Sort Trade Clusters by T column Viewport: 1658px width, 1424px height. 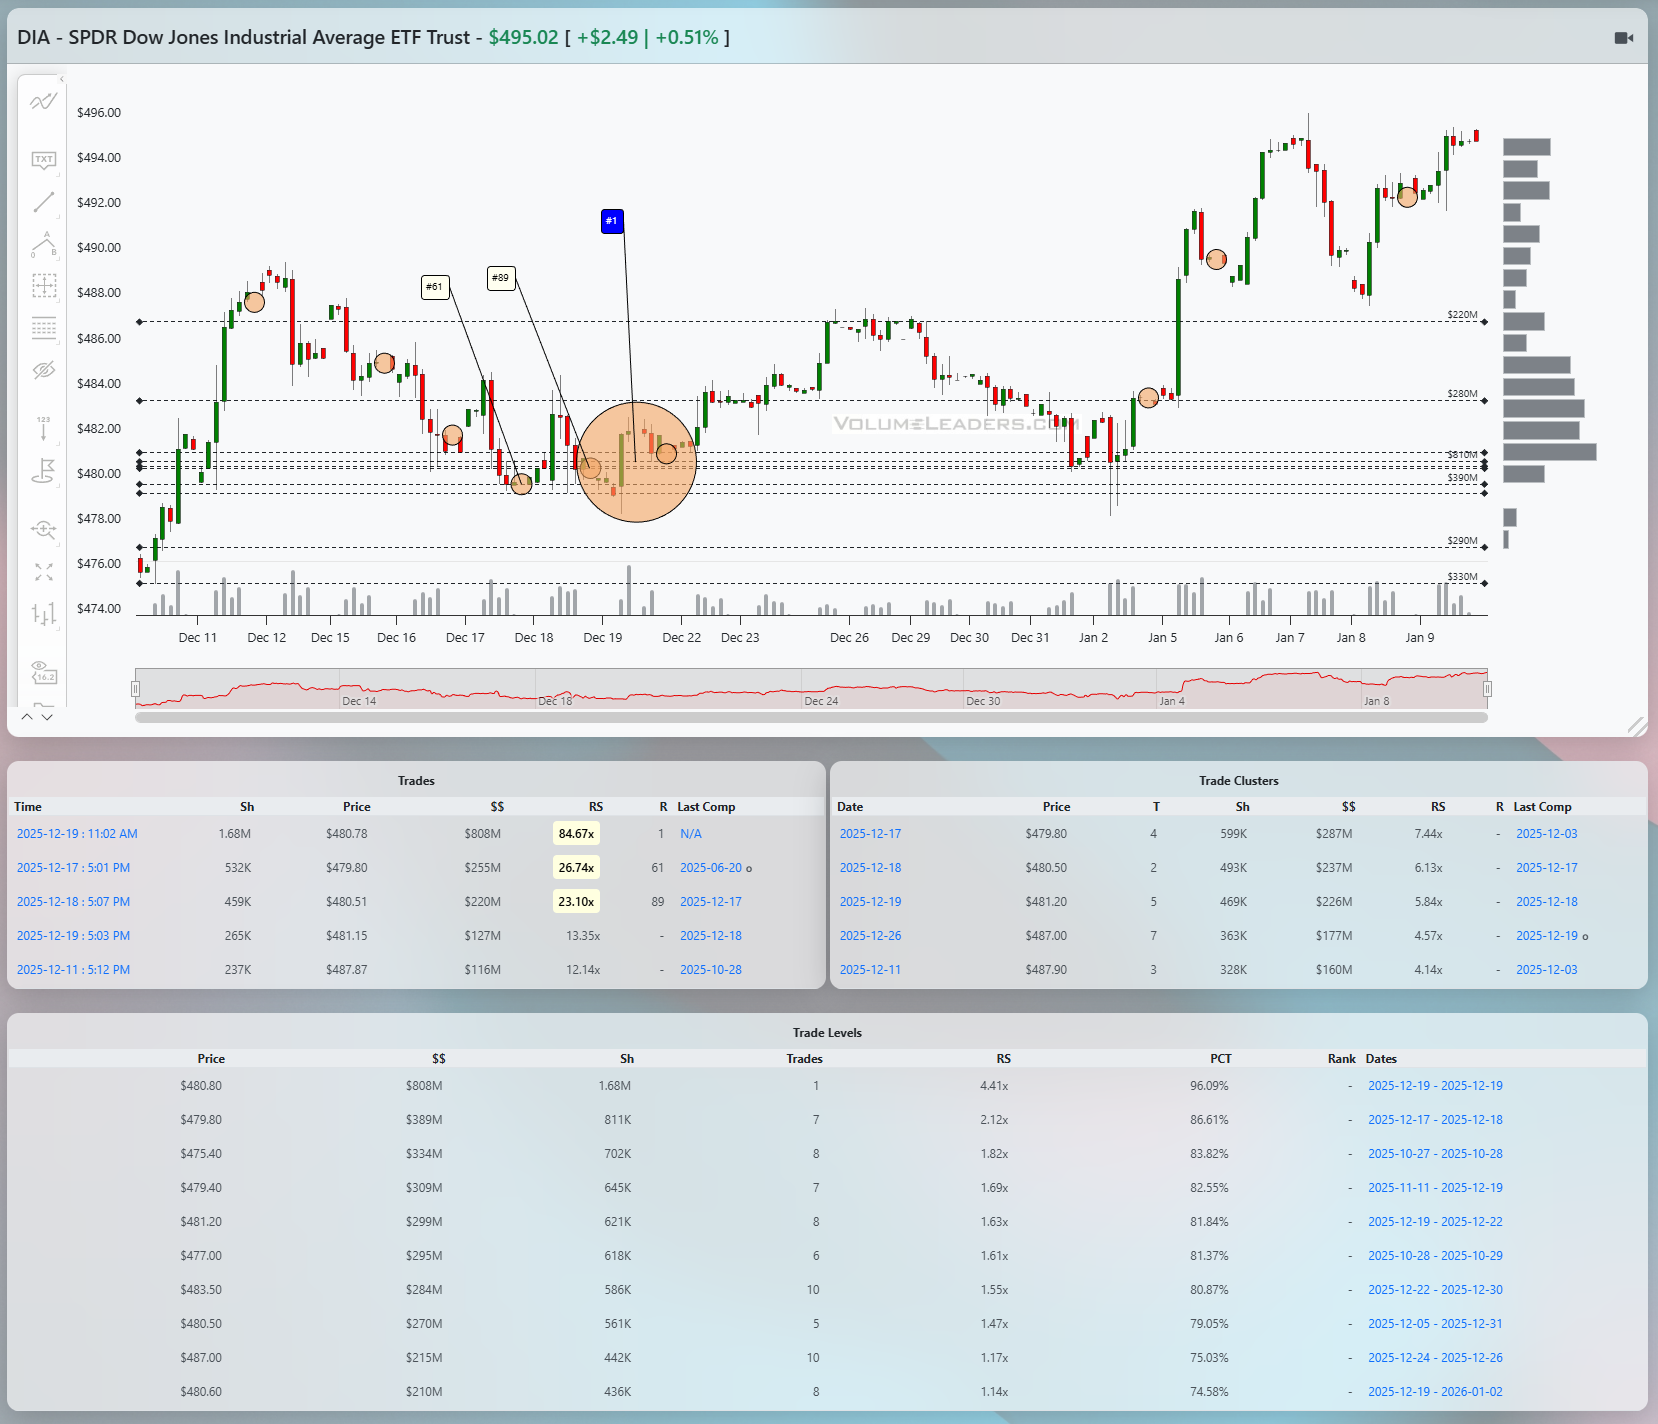pyautogui.click(x=1156, y=807)
